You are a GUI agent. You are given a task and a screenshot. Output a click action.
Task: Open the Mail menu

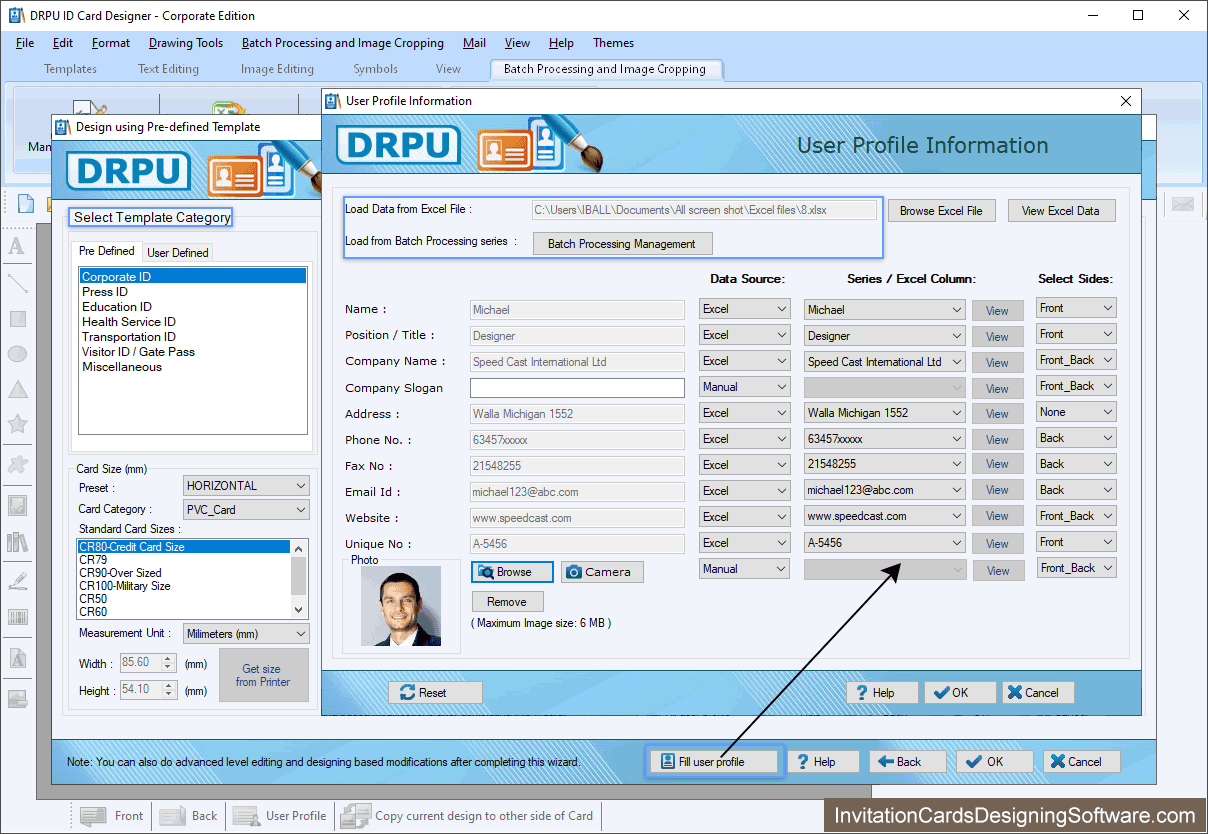click(x=475, y=43)
